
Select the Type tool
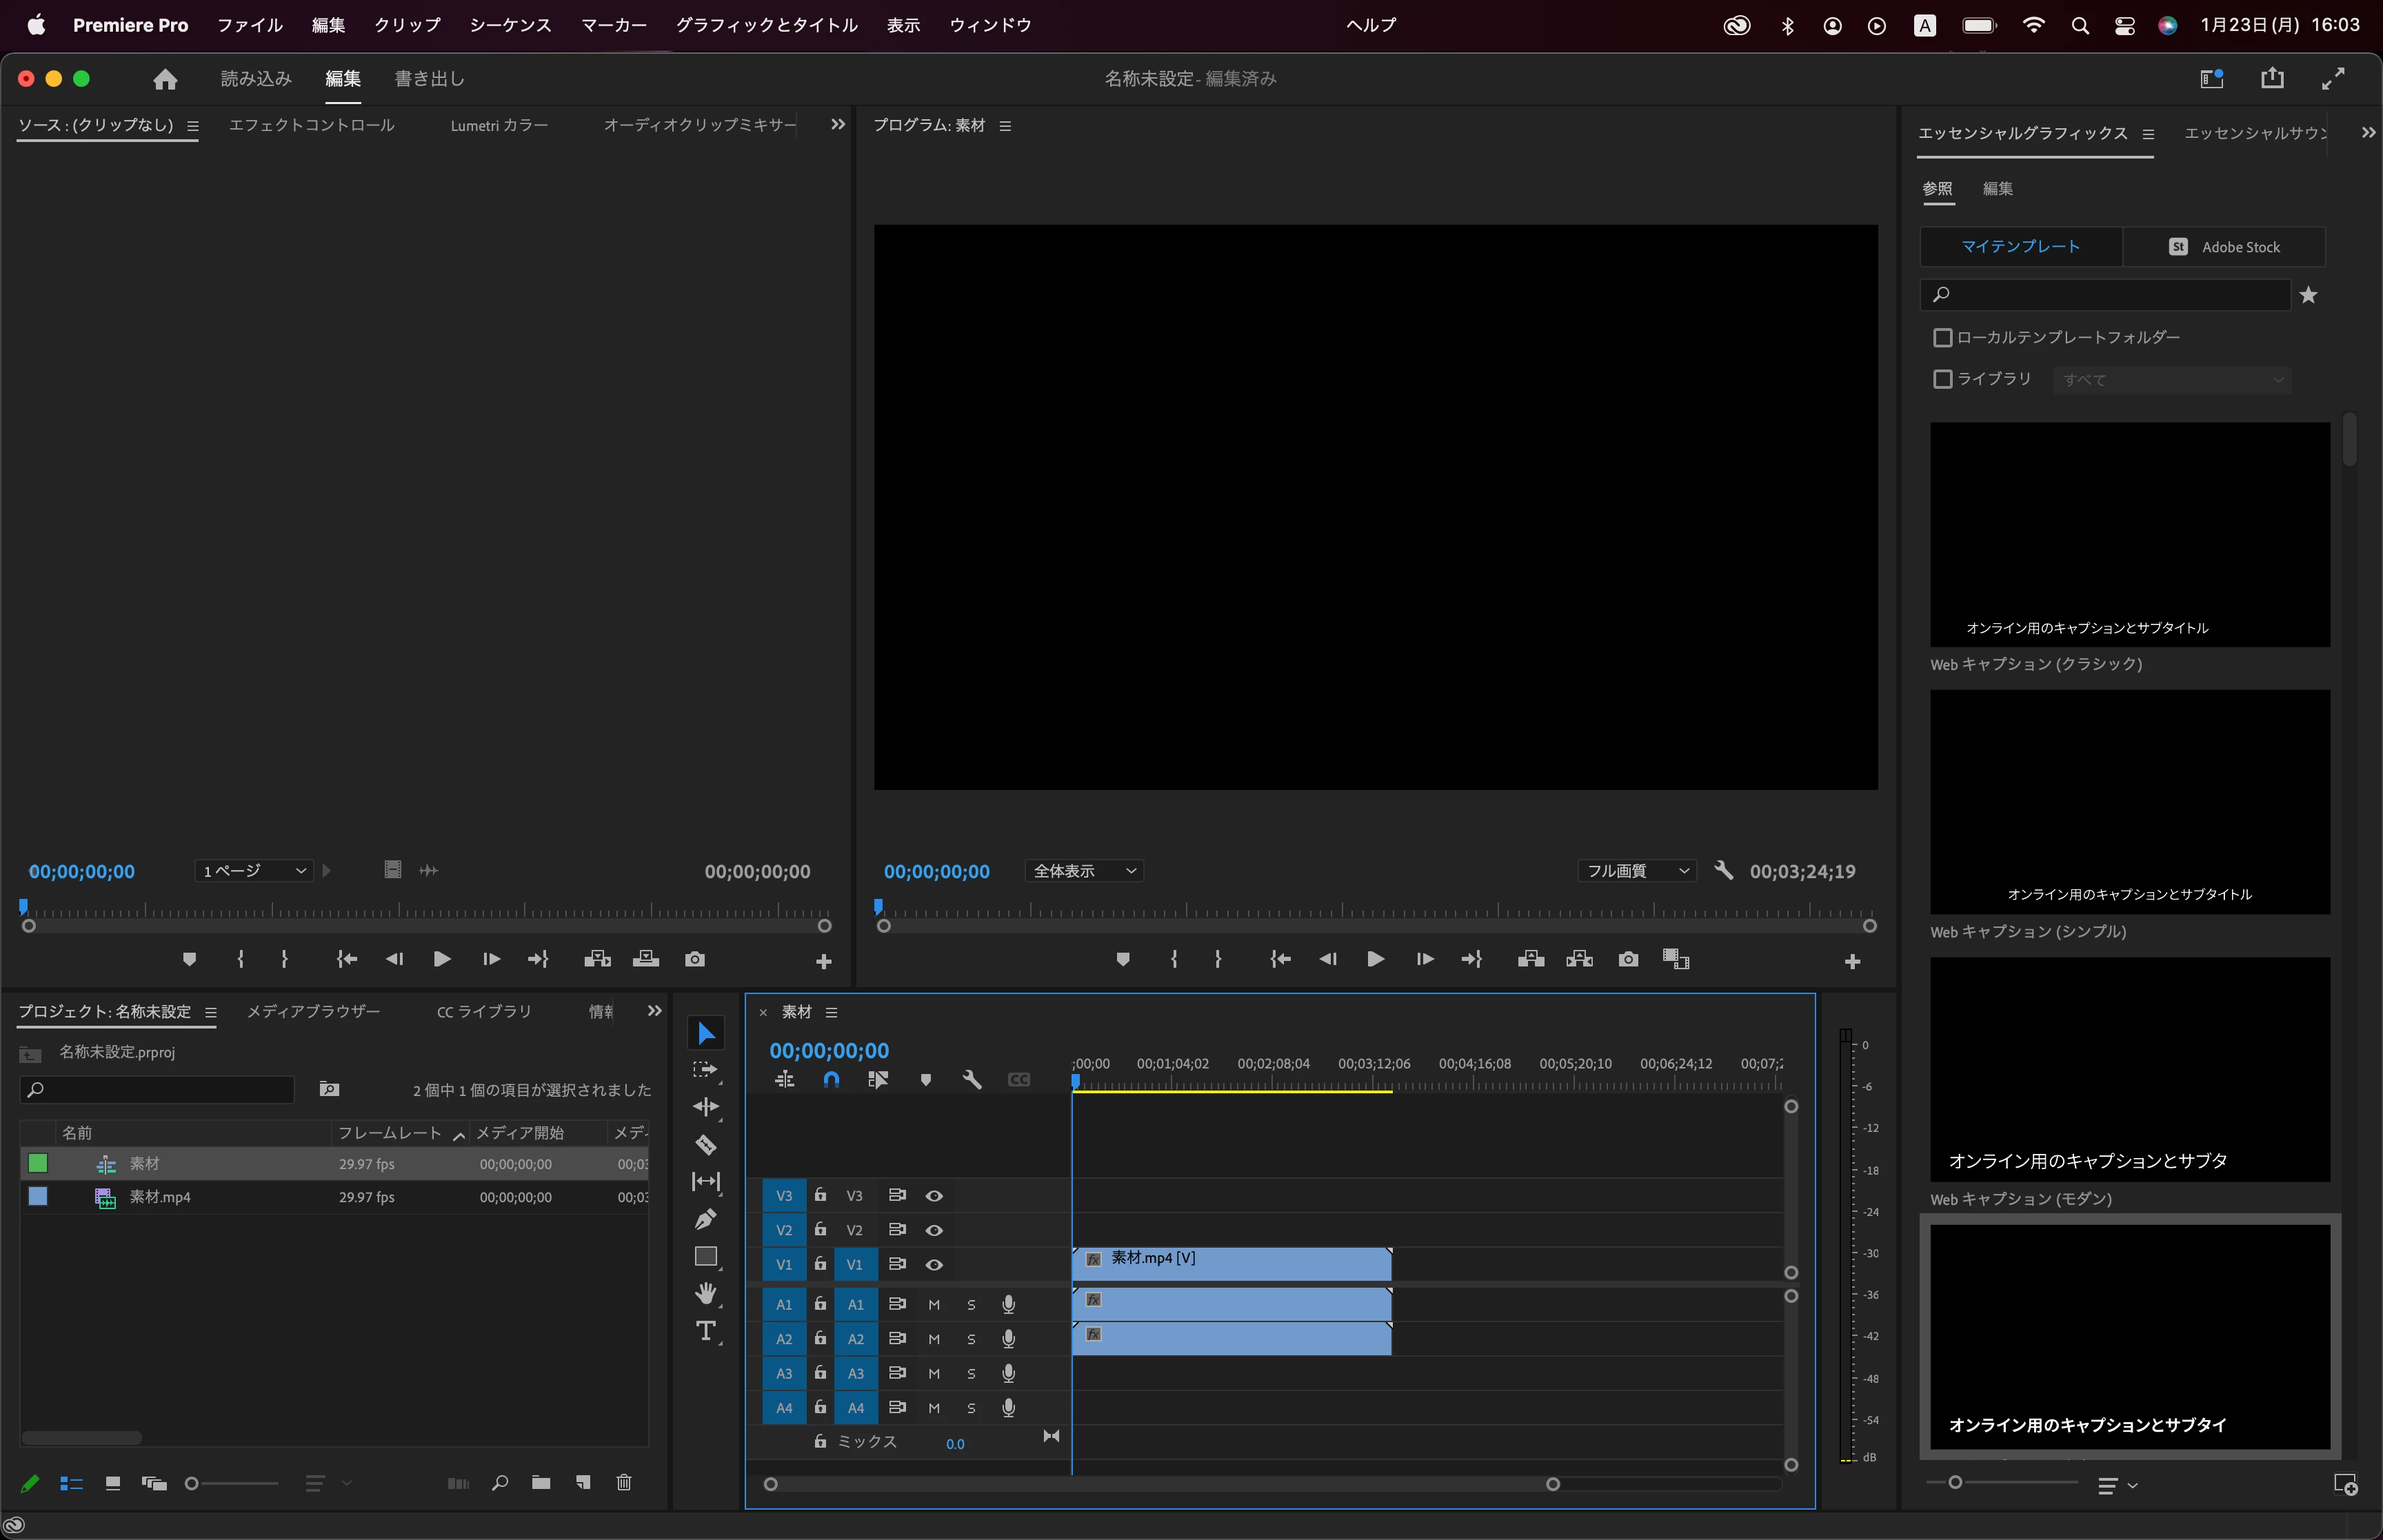[x=706, y=1331]
